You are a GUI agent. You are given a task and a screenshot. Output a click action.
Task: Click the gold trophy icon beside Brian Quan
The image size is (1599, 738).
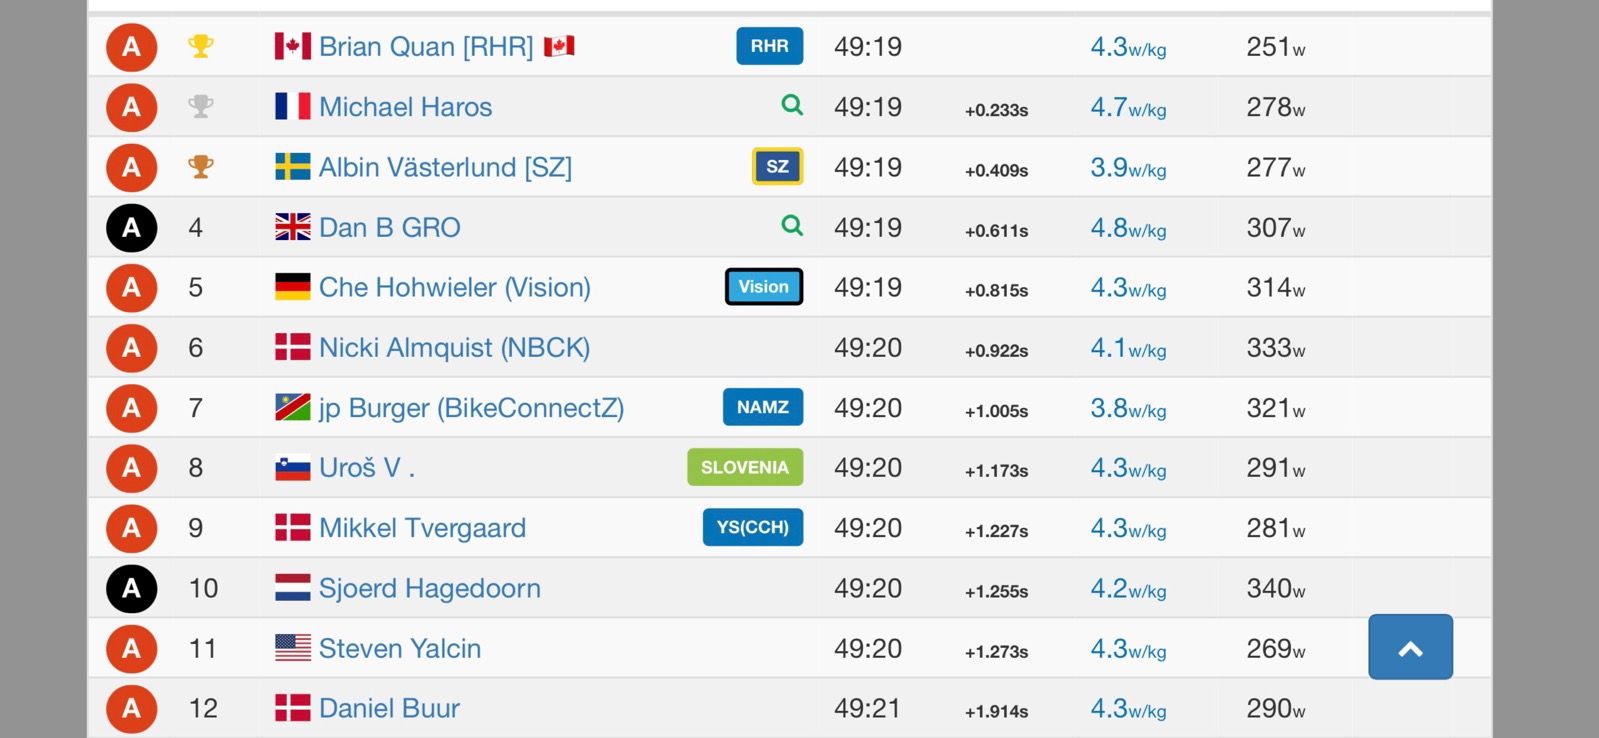tap(201, 46)
